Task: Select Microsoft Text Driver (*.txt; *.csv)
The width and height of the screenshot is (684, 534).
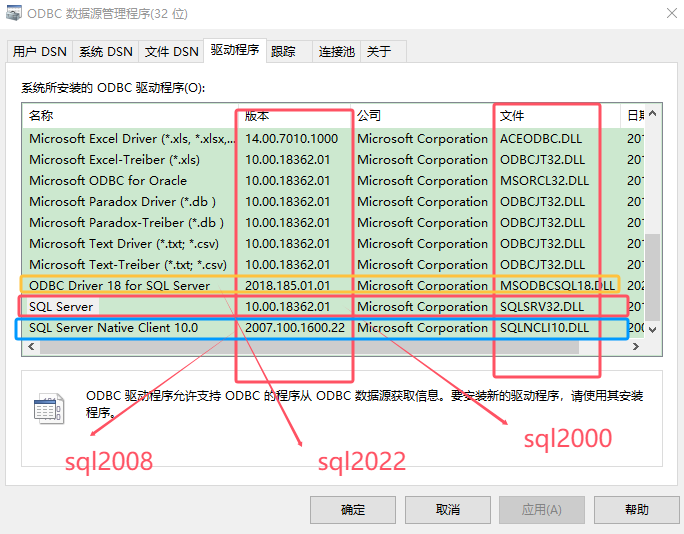Action: pyautogui.click(x=333, y=243)
